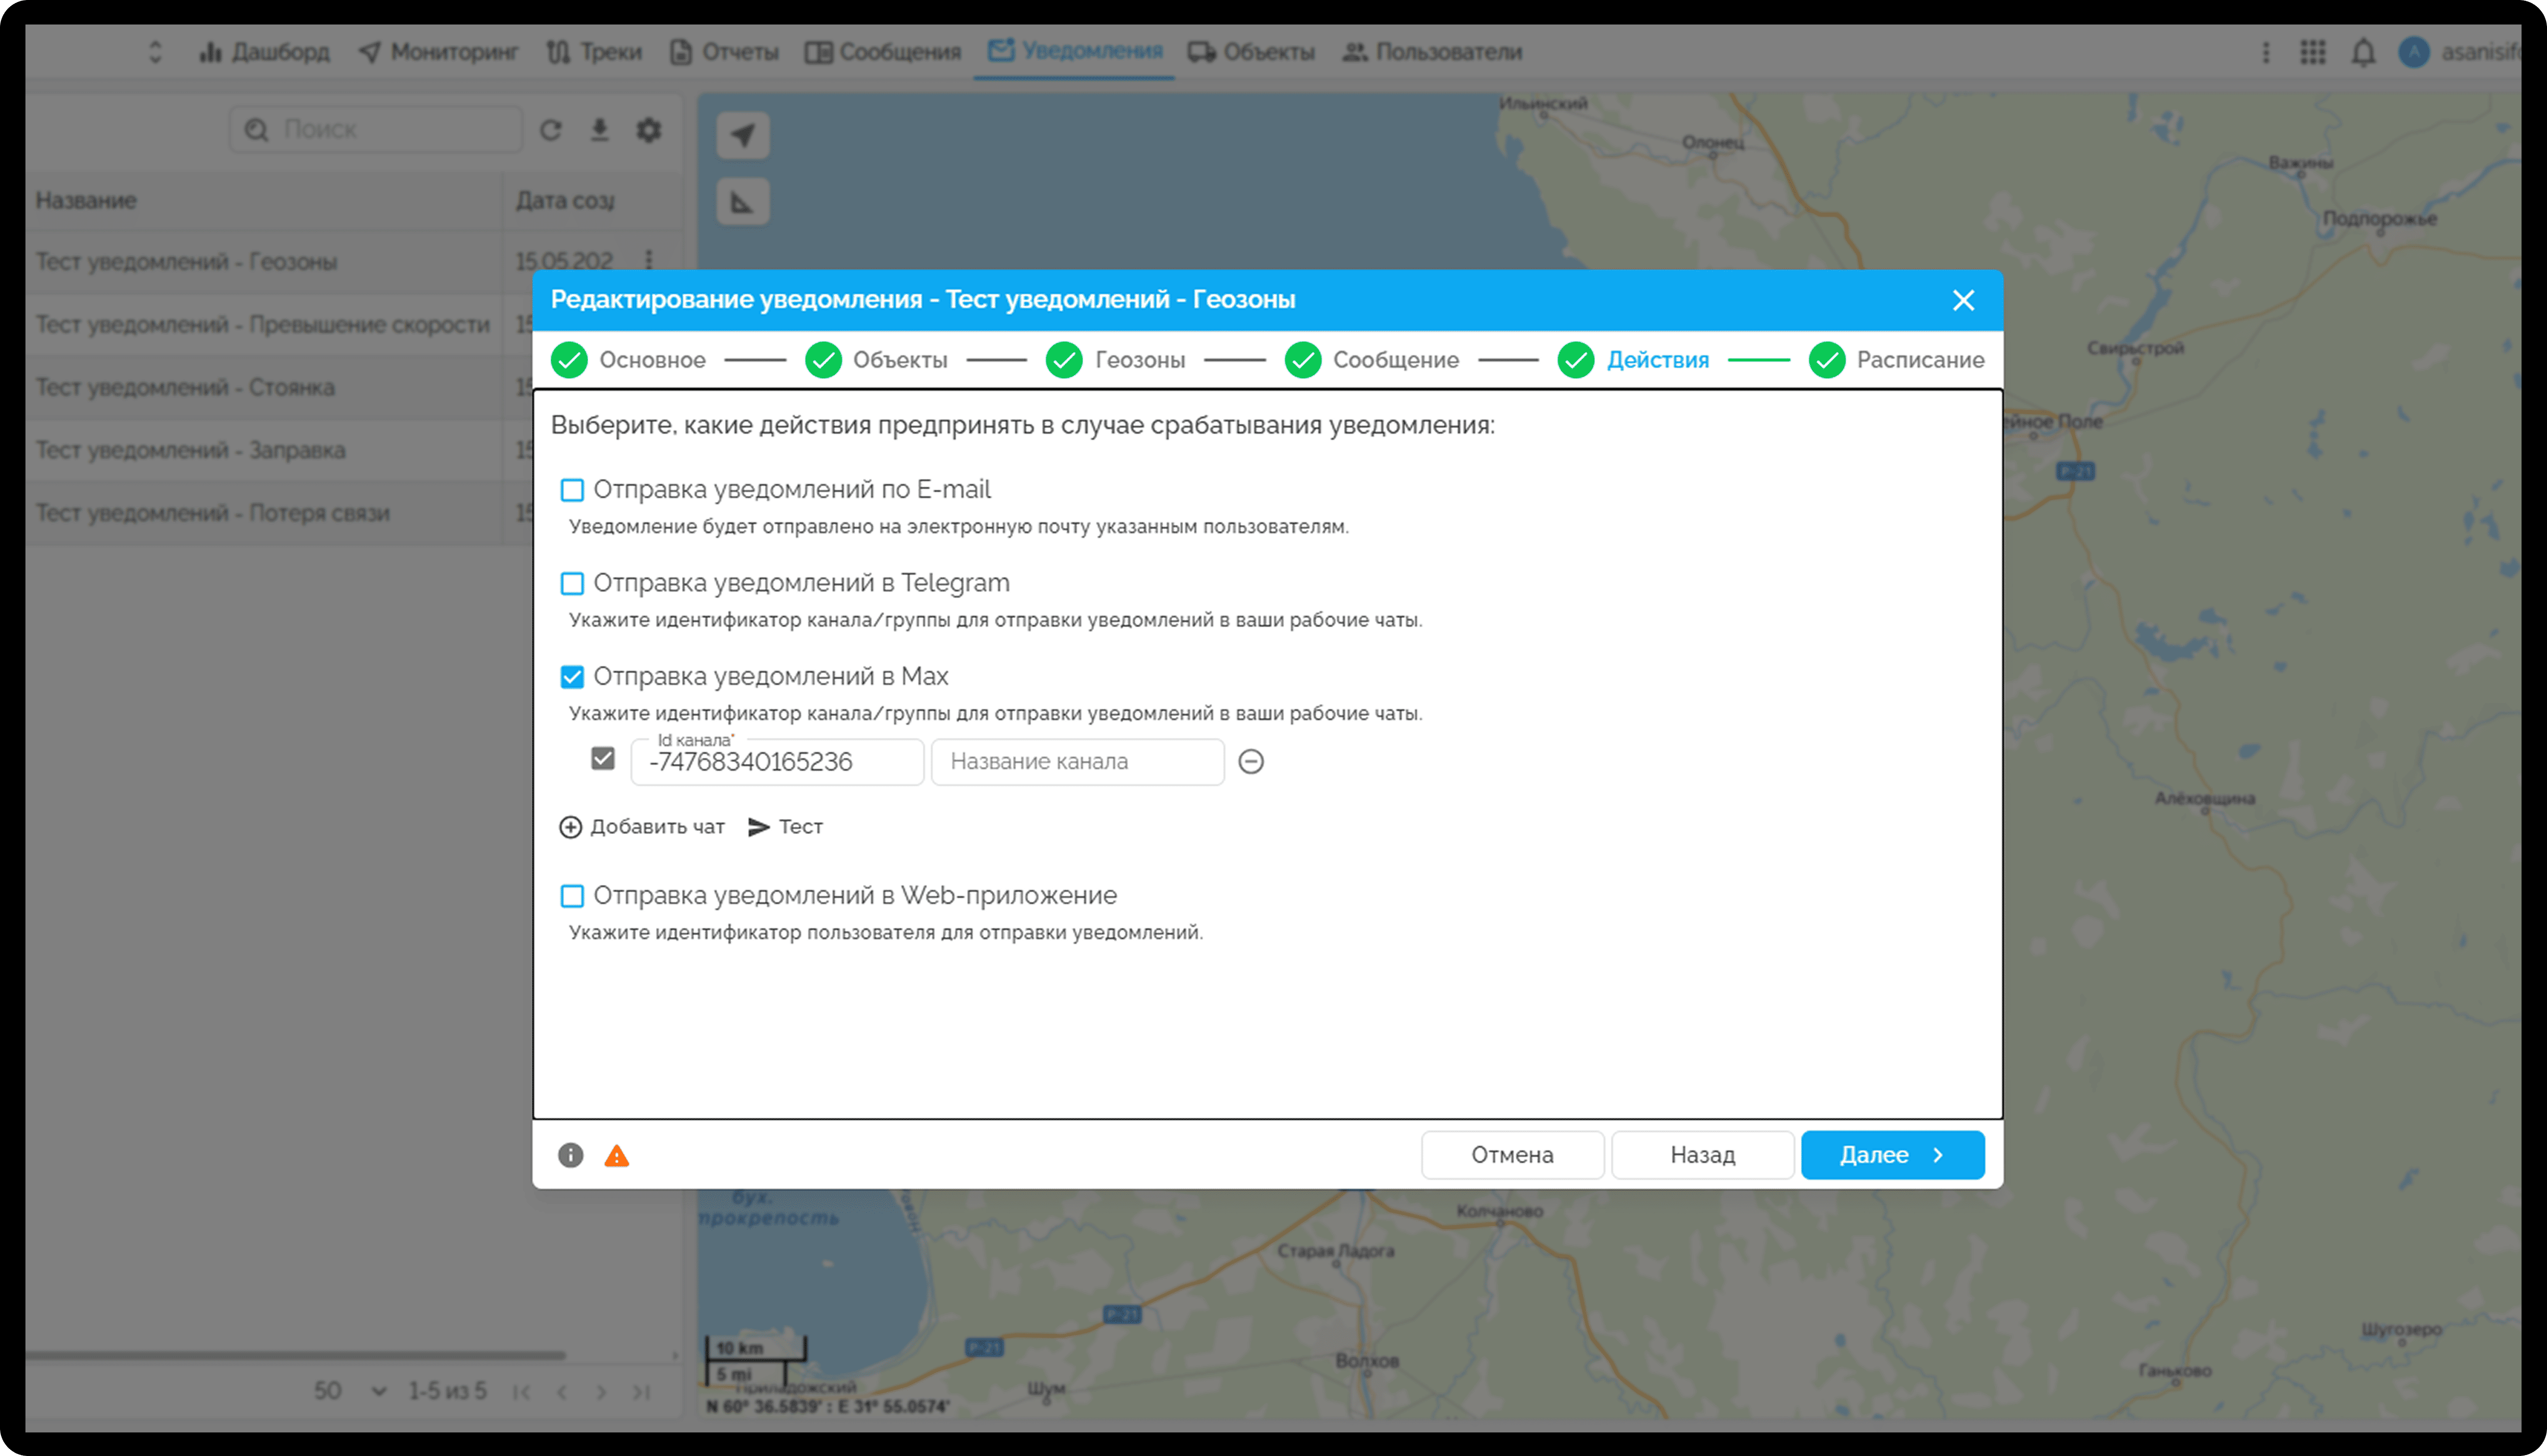This screenshot has height=1456, width=2547.
Task: Click the Расписание step checkmark icon
Action: (1827, 360)
